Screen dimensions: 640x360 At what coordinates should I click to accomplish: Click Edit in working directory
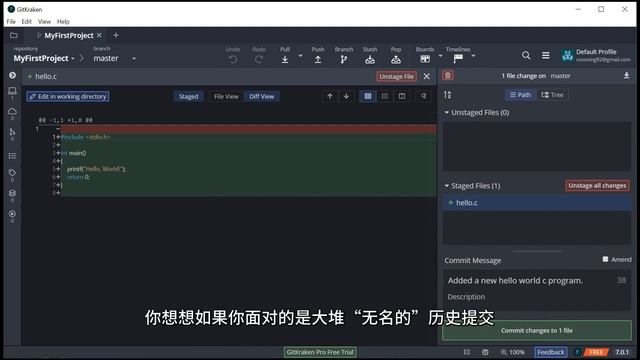[x=68, y=96]
